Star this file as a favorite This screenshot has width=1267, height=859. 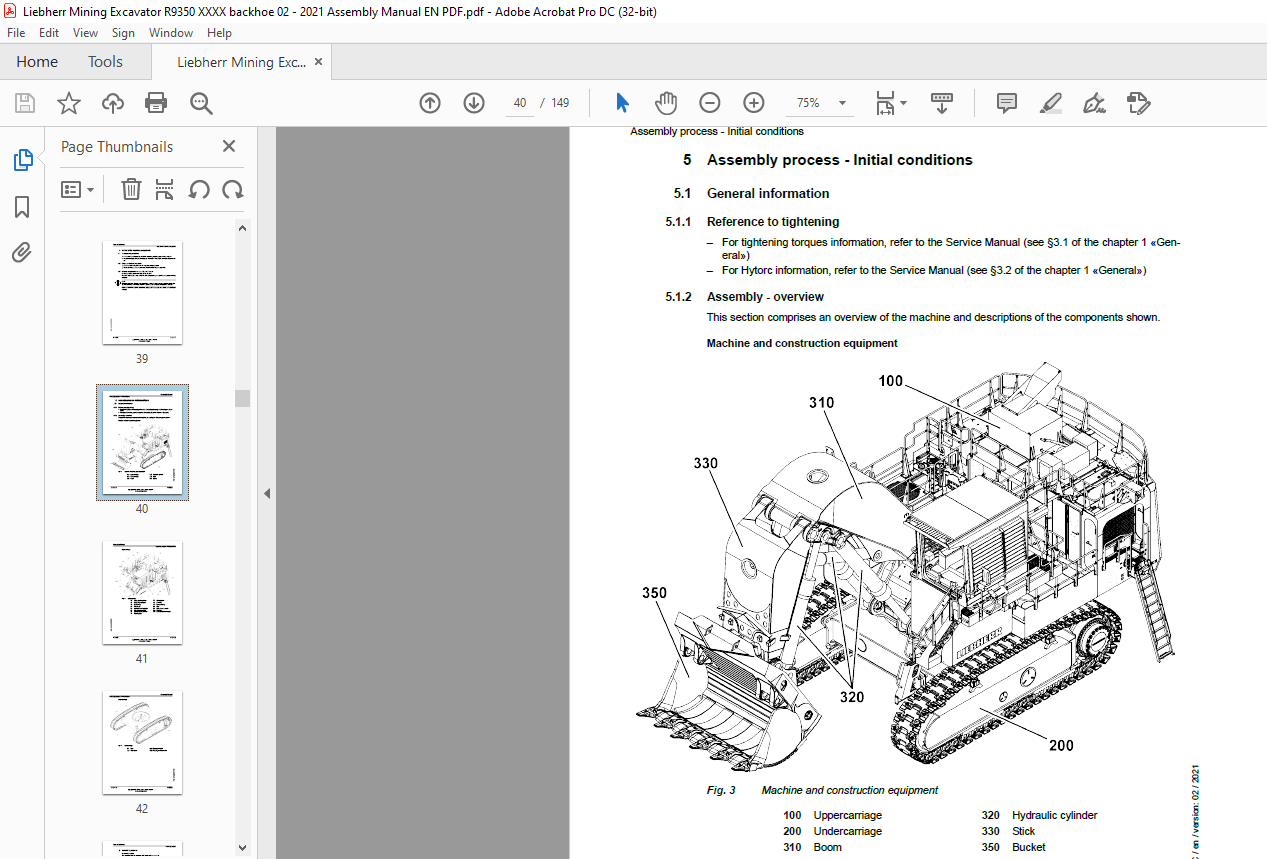tap(68, 103)
